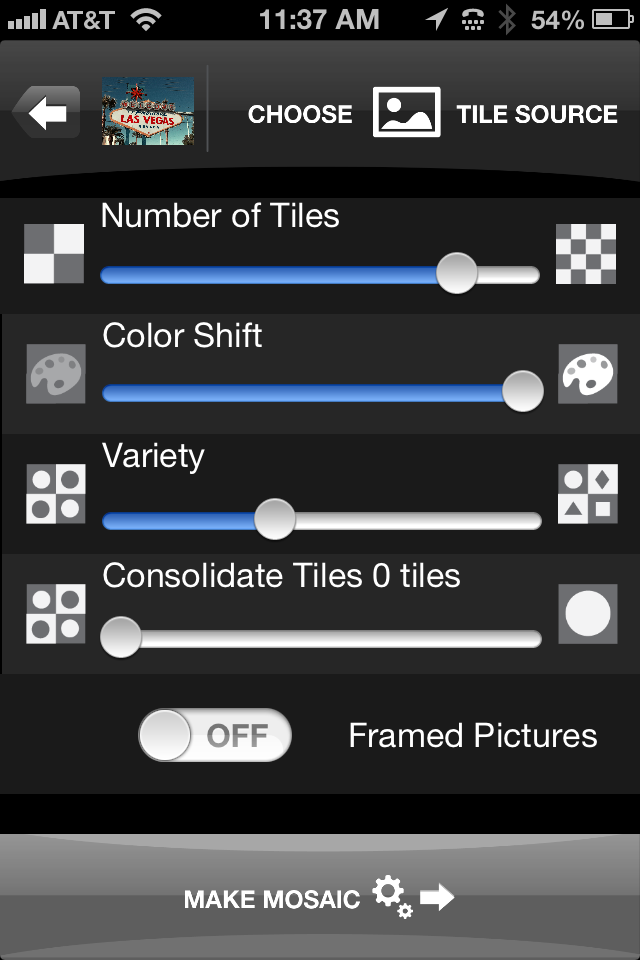This screenshot has width=640, height=960.
Task: Tap the more tiles checkerboard icon
Action: pyautogui.click(x=586, y=254)
